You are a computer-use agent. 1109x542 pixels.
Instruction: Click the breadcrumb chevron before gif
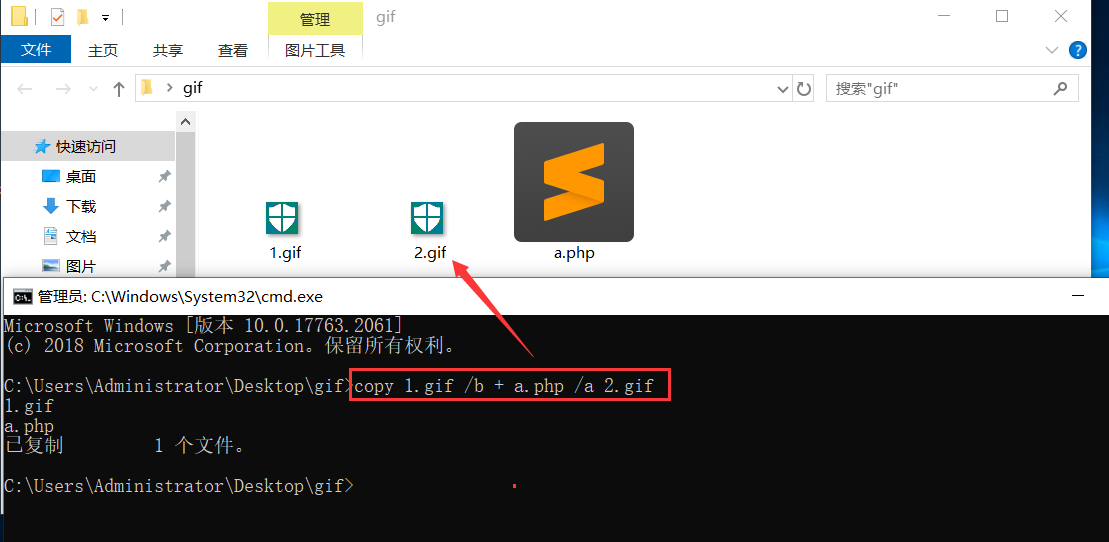tap(169, 88)
